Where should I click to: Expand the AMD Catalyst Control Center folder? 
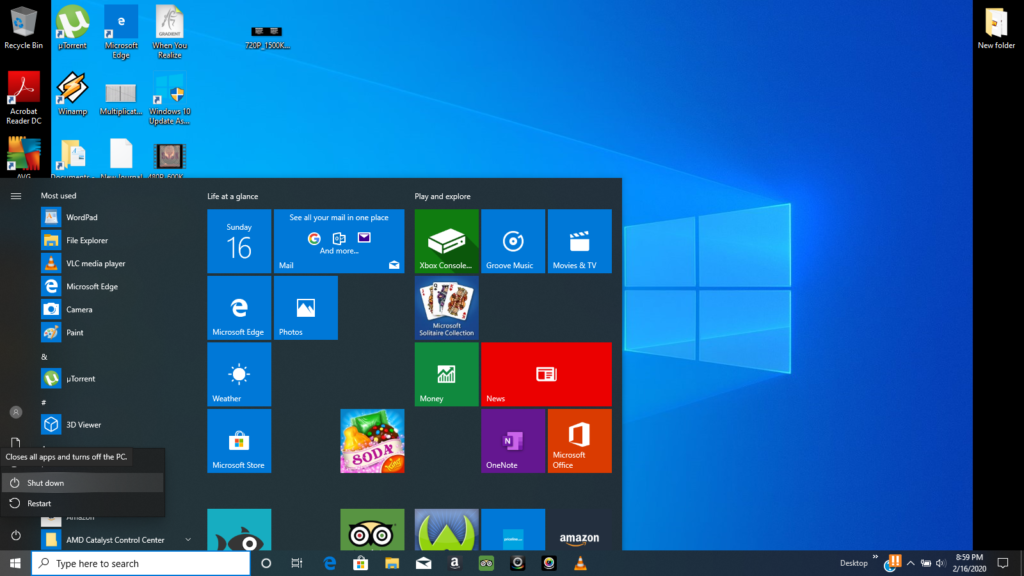pyautogui.click(x=188, y=540)
